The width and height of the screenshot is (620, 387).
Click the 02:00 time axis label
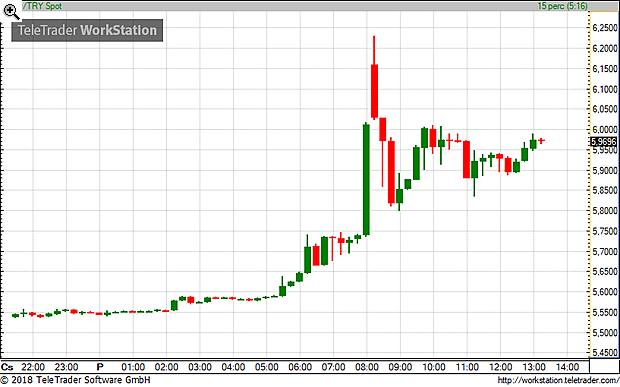tap(166, 366)
